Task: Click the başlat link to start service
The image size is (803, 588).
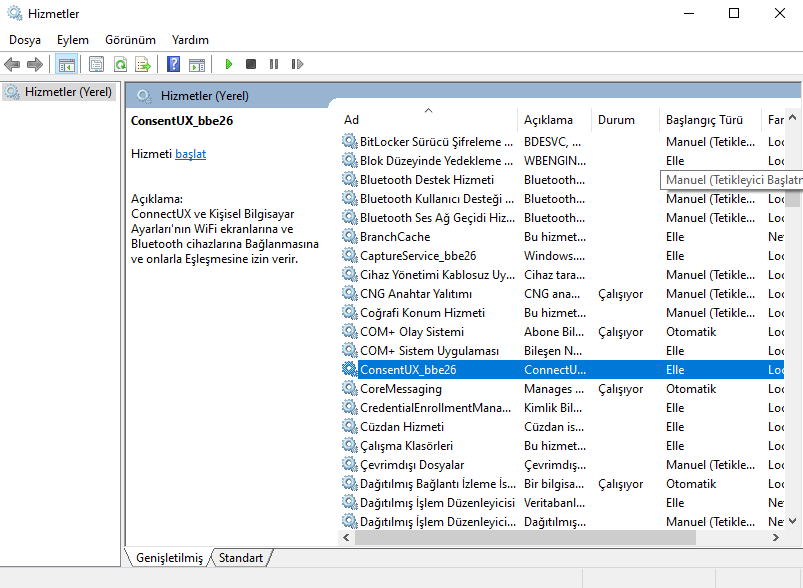Action: coord(191,154)
